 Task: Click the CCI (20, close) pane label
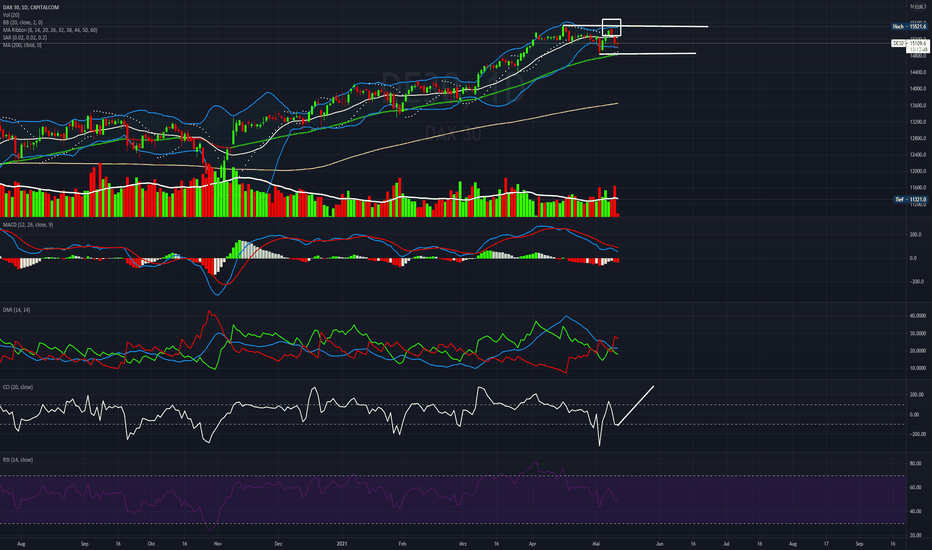click(x=18, y=387)
